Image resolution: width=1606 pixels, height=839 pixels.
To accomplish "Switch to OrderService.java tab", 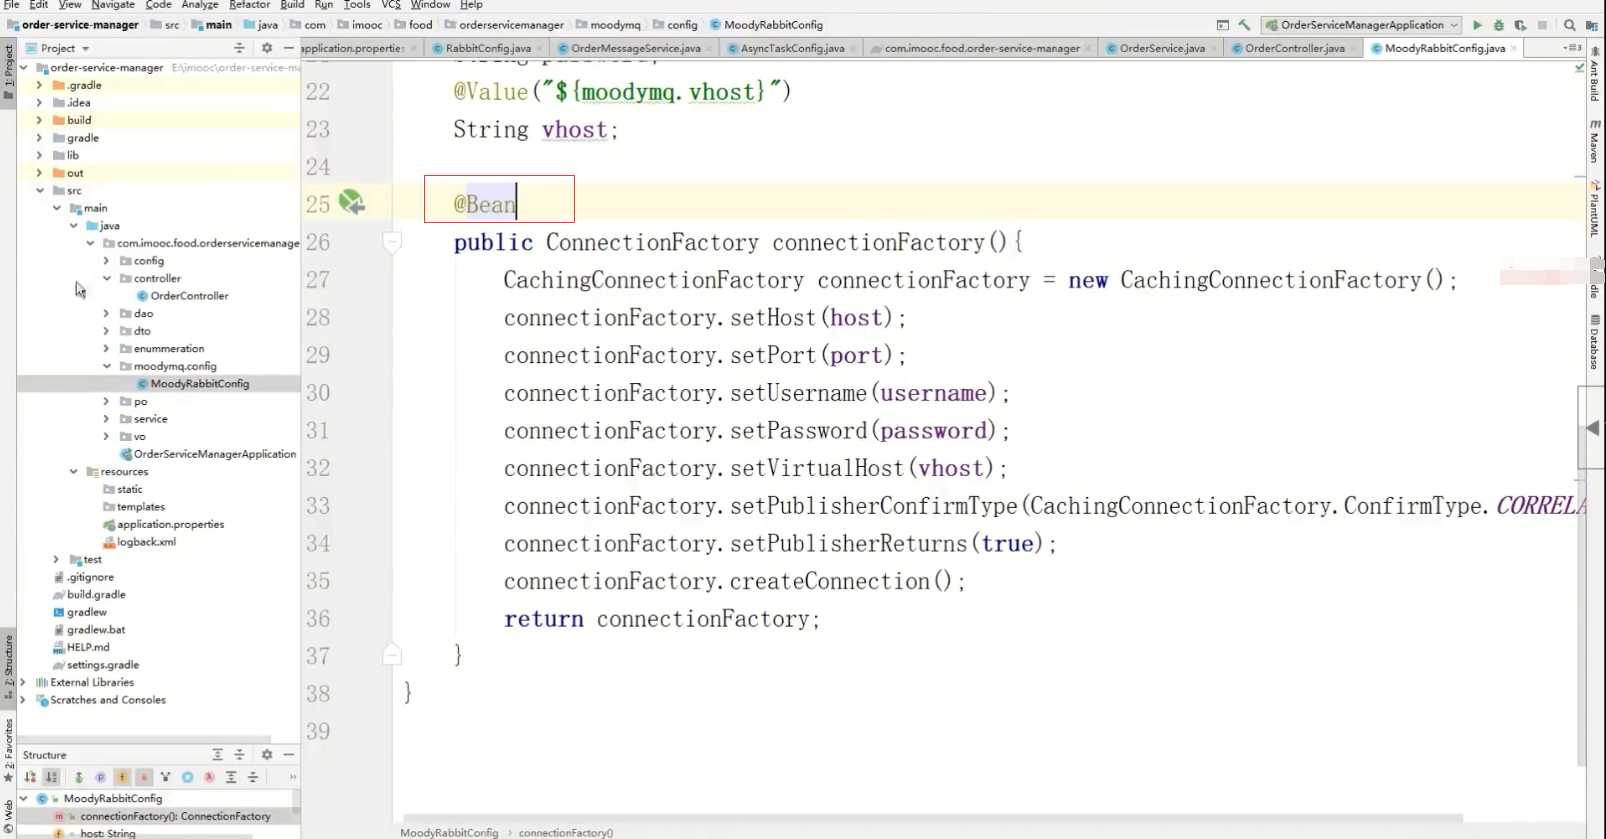I will [x=1162, y=48].
